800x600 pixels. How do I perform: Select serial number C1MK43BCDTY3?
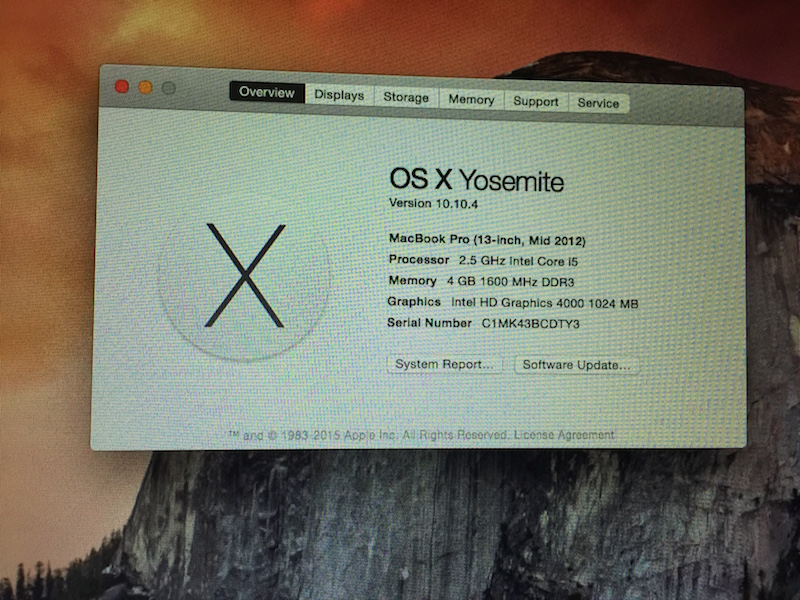531,323
